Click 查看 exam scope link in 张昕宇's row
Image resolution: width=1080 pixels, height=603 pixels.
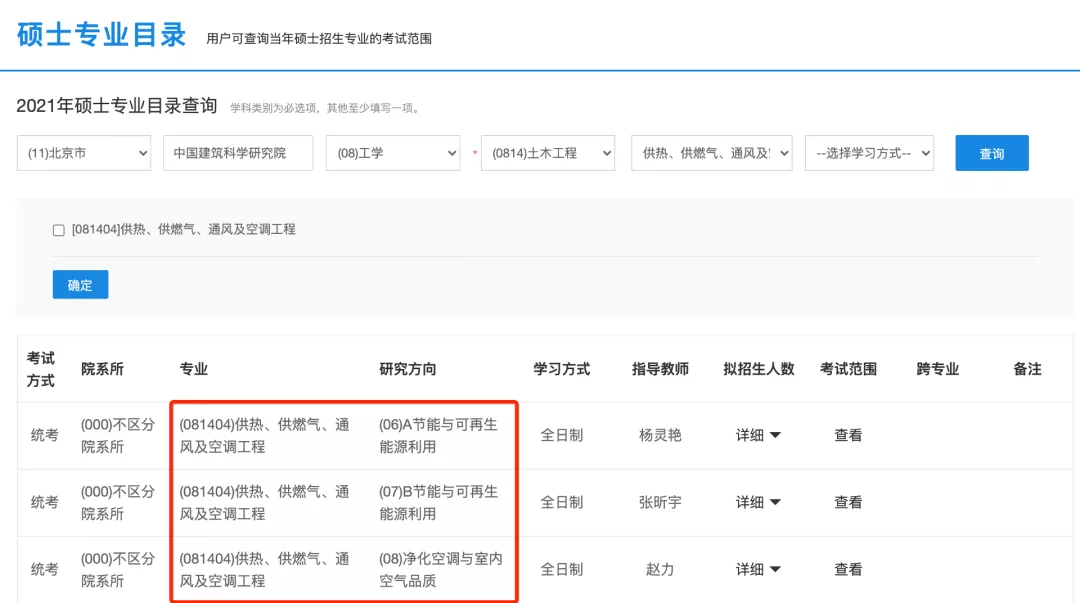pos(847,502)
